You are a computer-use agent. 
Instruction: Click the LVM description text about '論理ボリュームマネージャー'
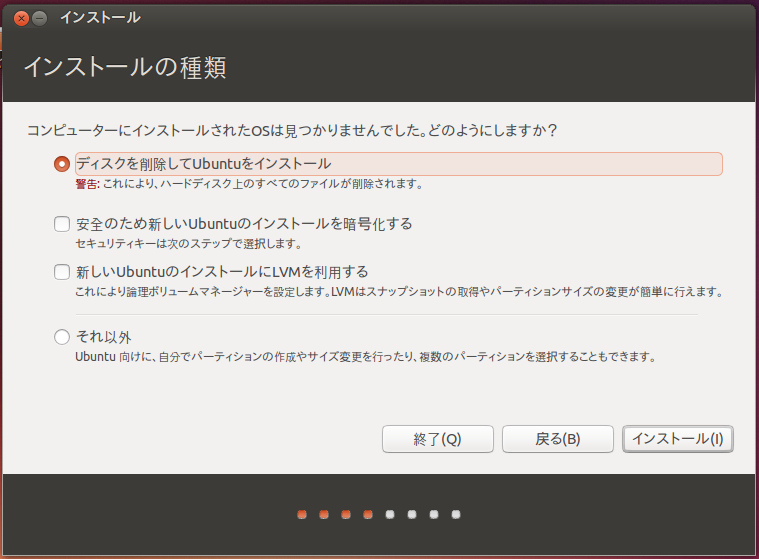[399, 292]
